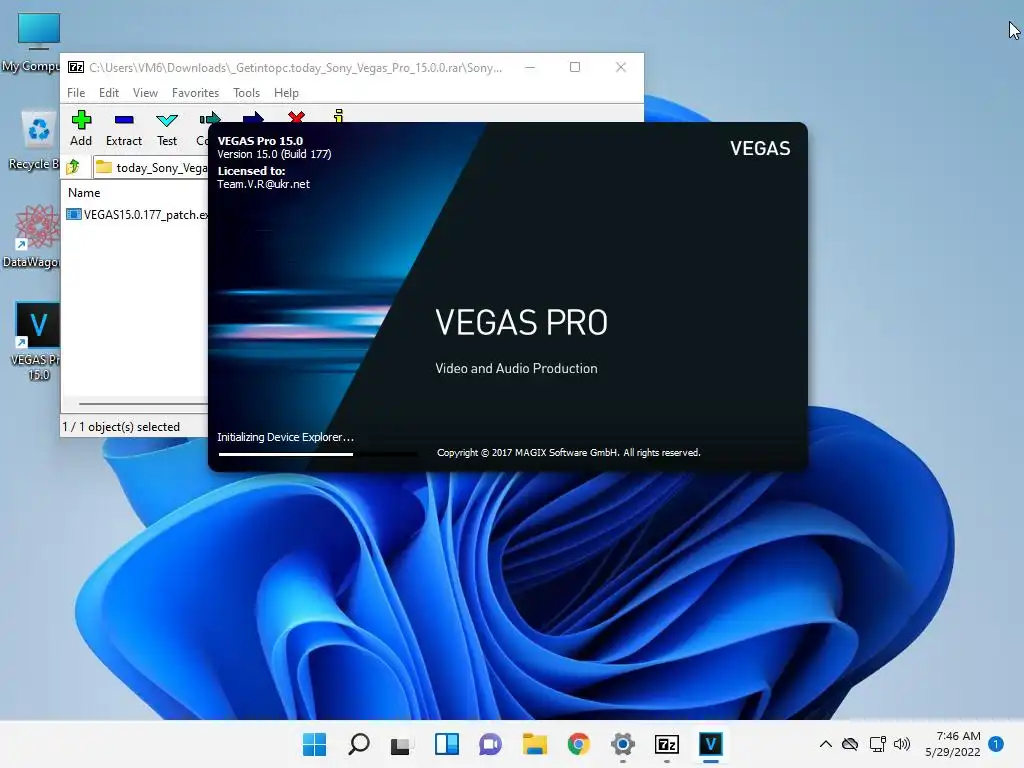Viewport: 1024px width, 768px height.
Task: Open the Favorites menu in 7-Zip
Action: pyautogui.click(x=195, y=93)
